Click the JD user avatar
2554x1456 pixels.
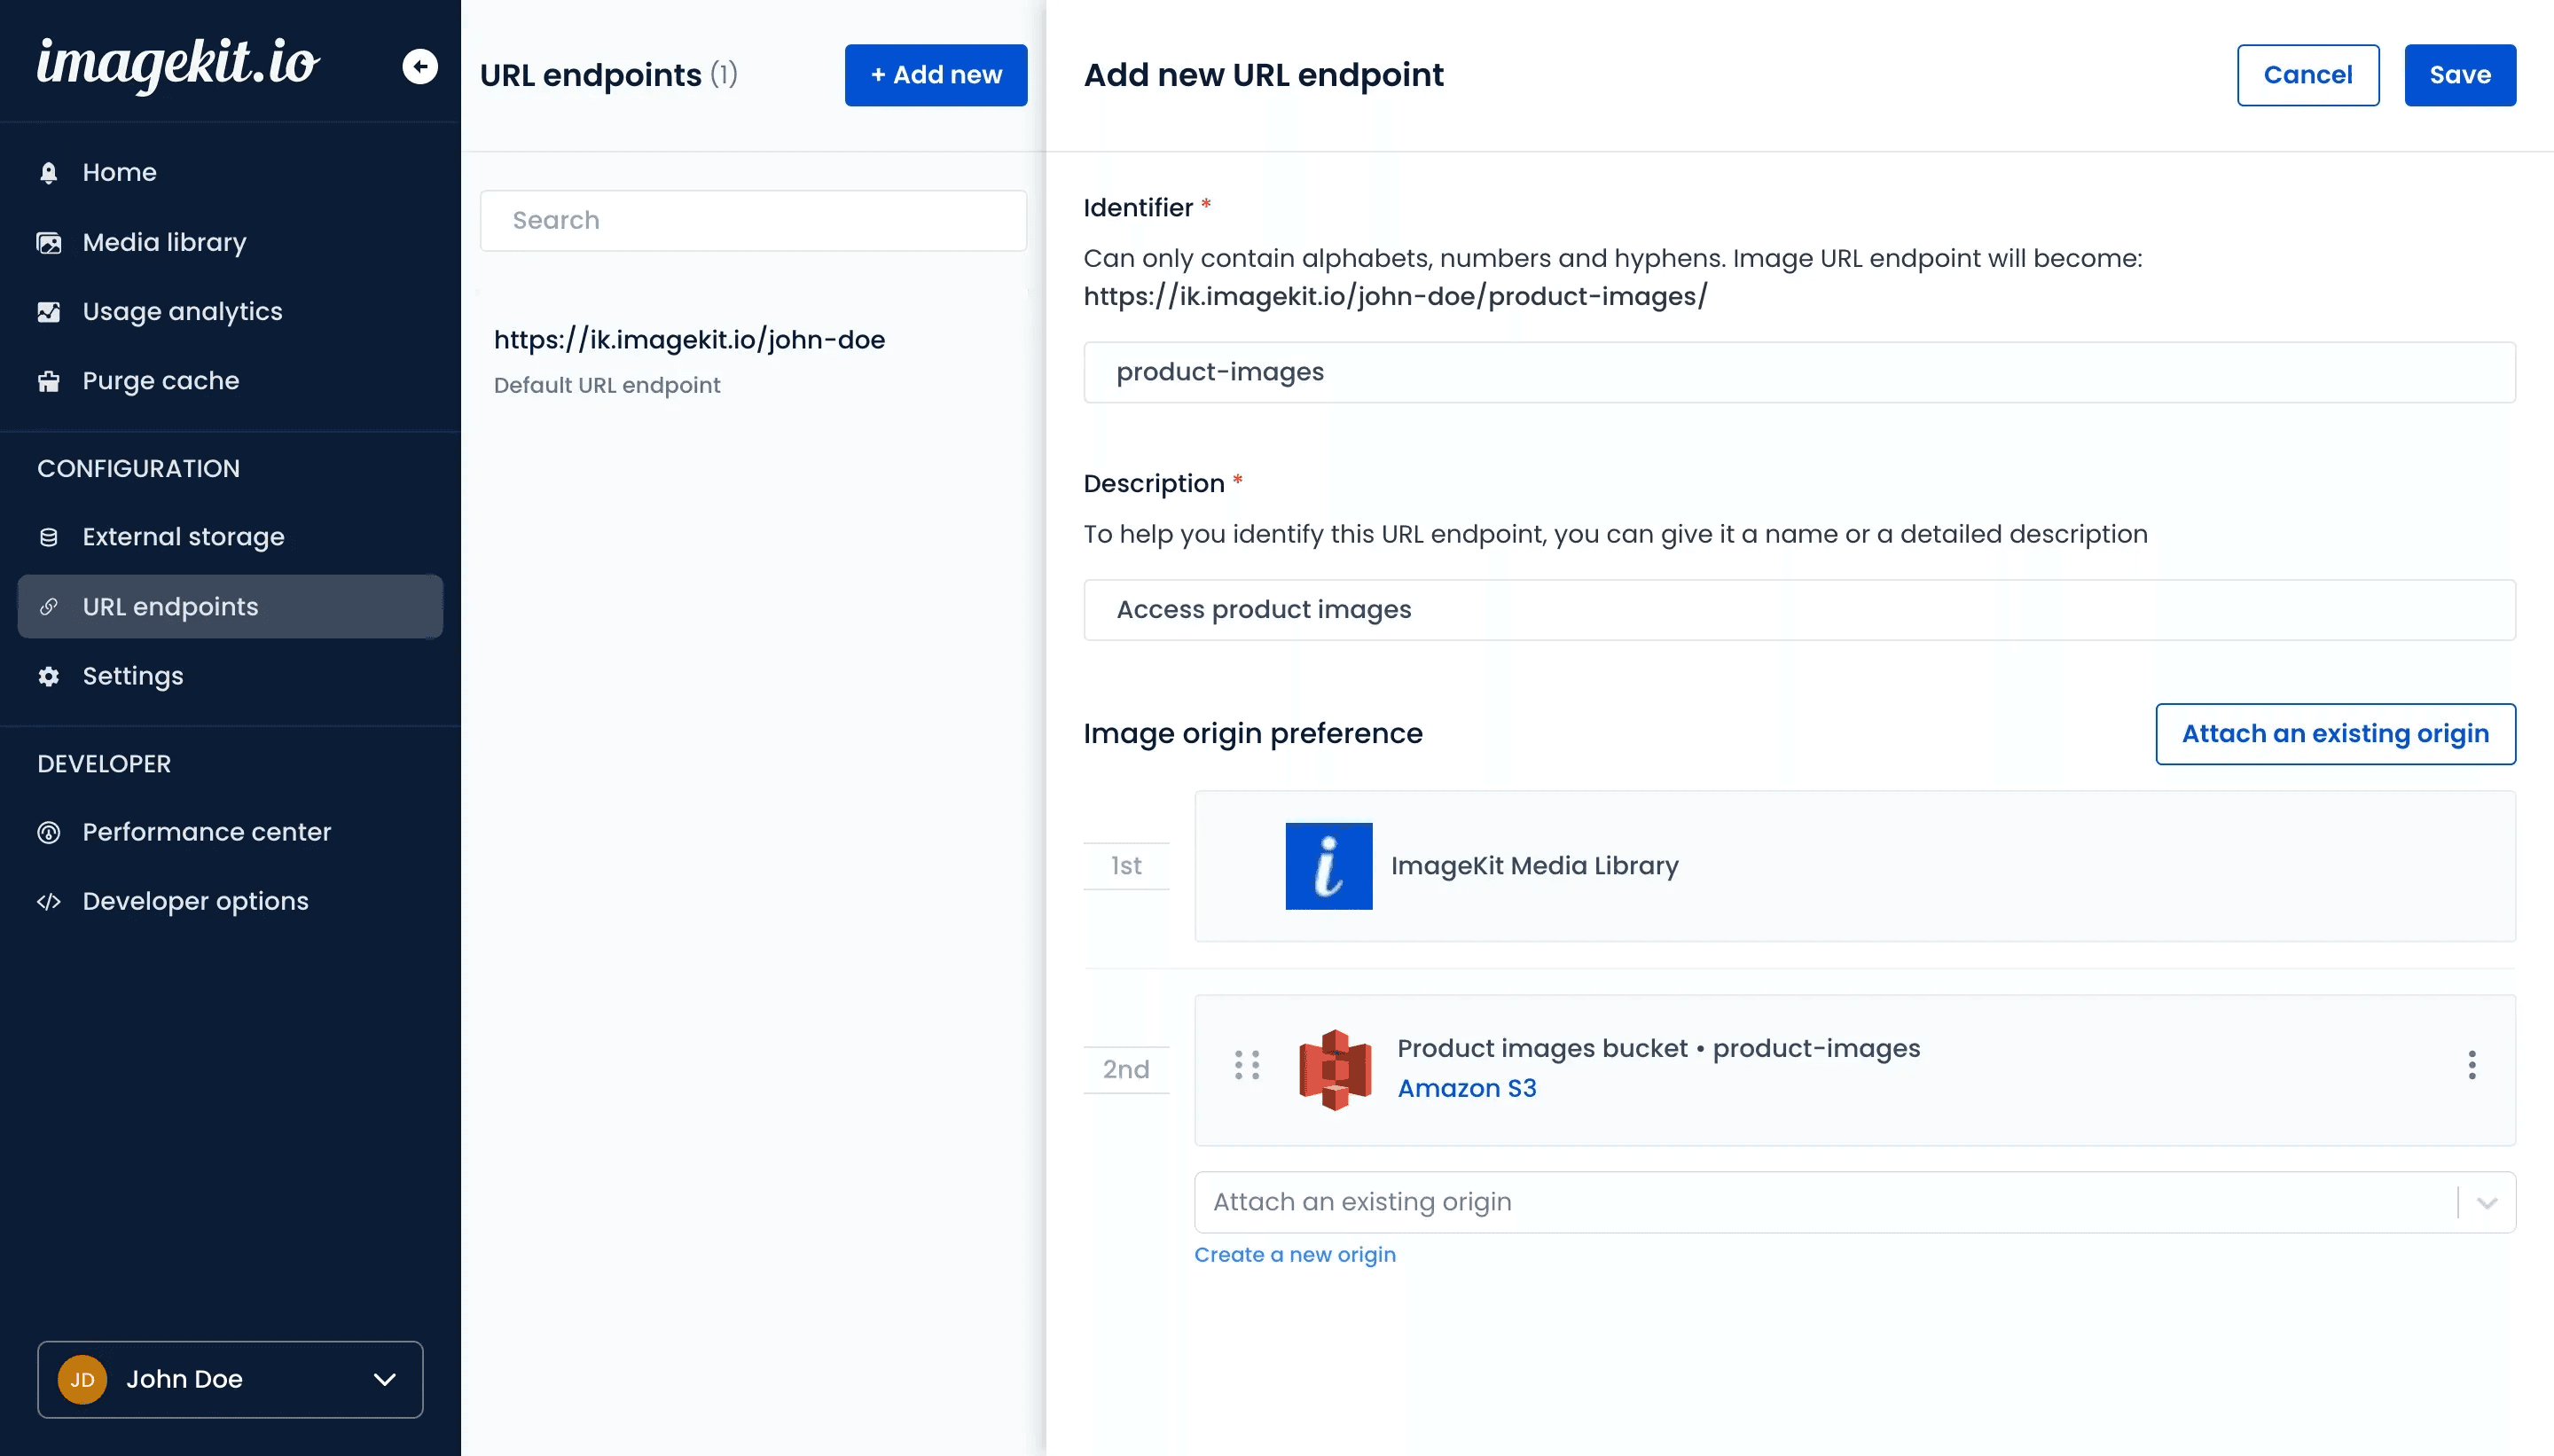(x=82, y=1380)
